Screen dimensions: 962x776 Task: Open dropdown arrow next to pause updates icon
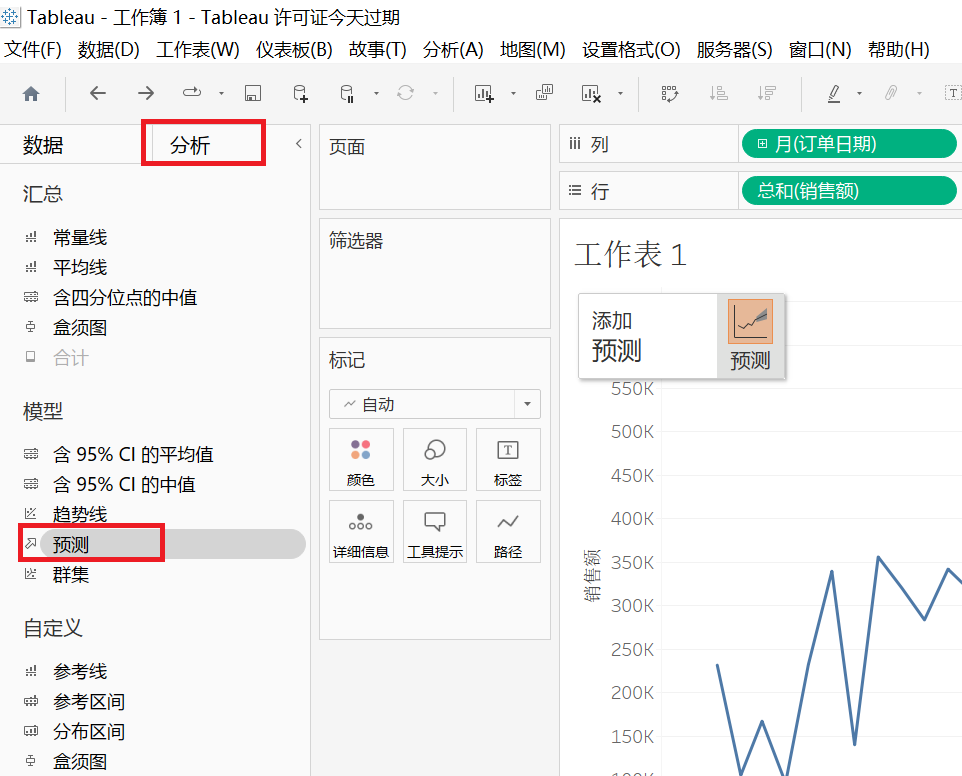coord(376,94)
